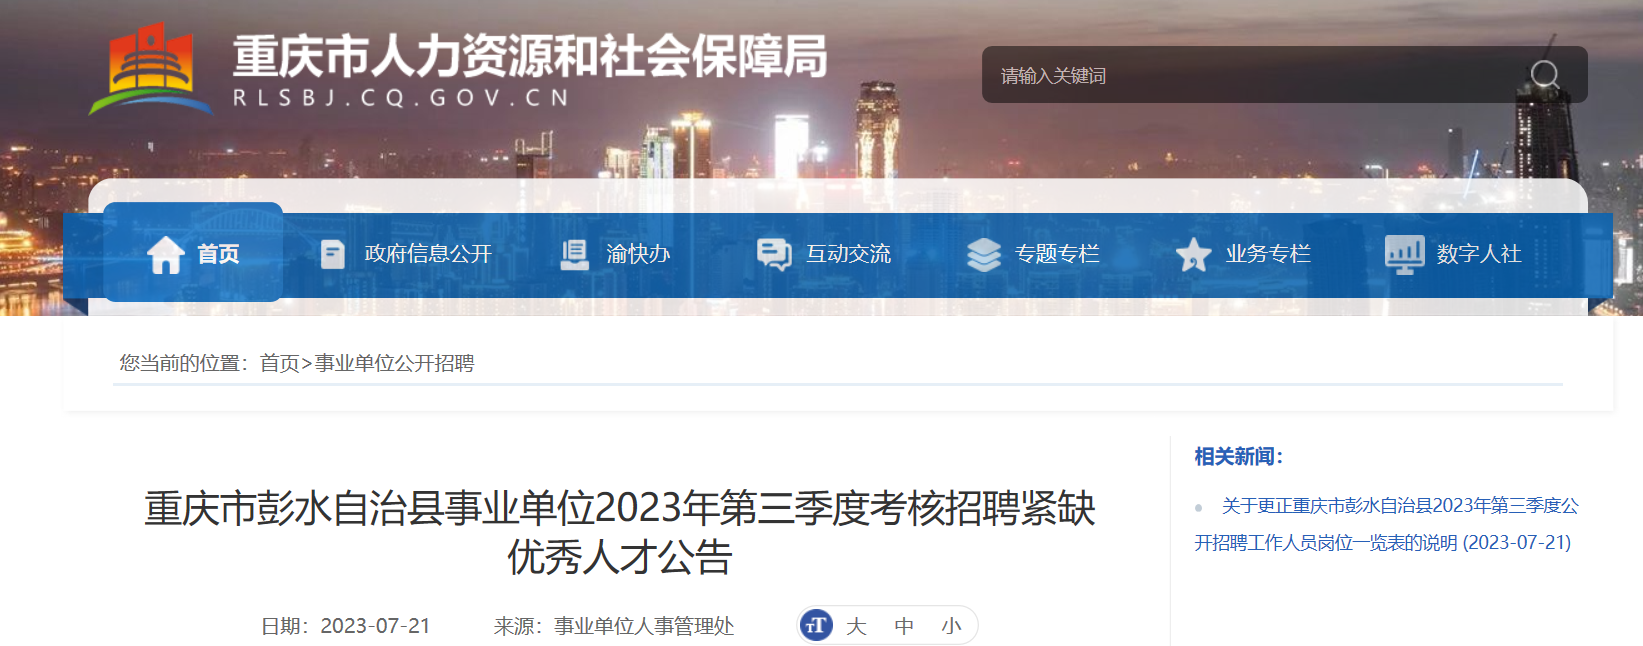Click the 专题专栏 layers icon

(984, 254)
